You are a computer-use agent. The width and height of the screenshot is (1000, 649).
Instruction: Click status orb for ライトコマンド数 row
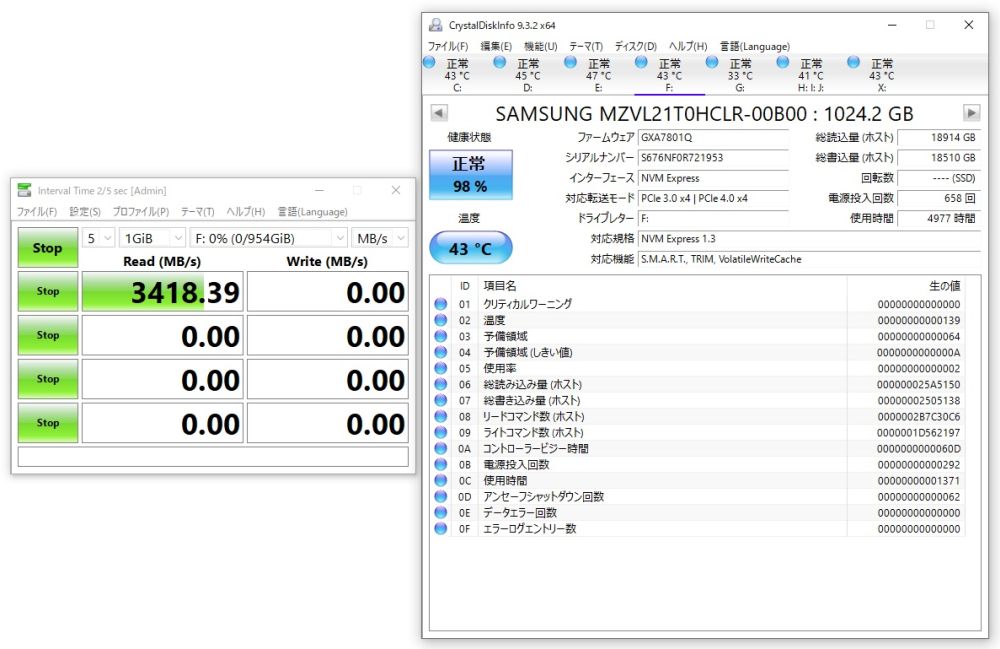click(441, 432)
